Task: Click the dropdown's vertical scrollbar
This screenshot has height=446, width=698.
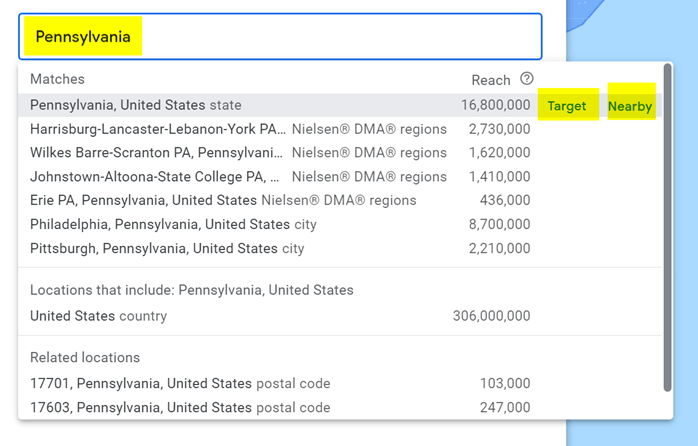Action: click(667, 230)
